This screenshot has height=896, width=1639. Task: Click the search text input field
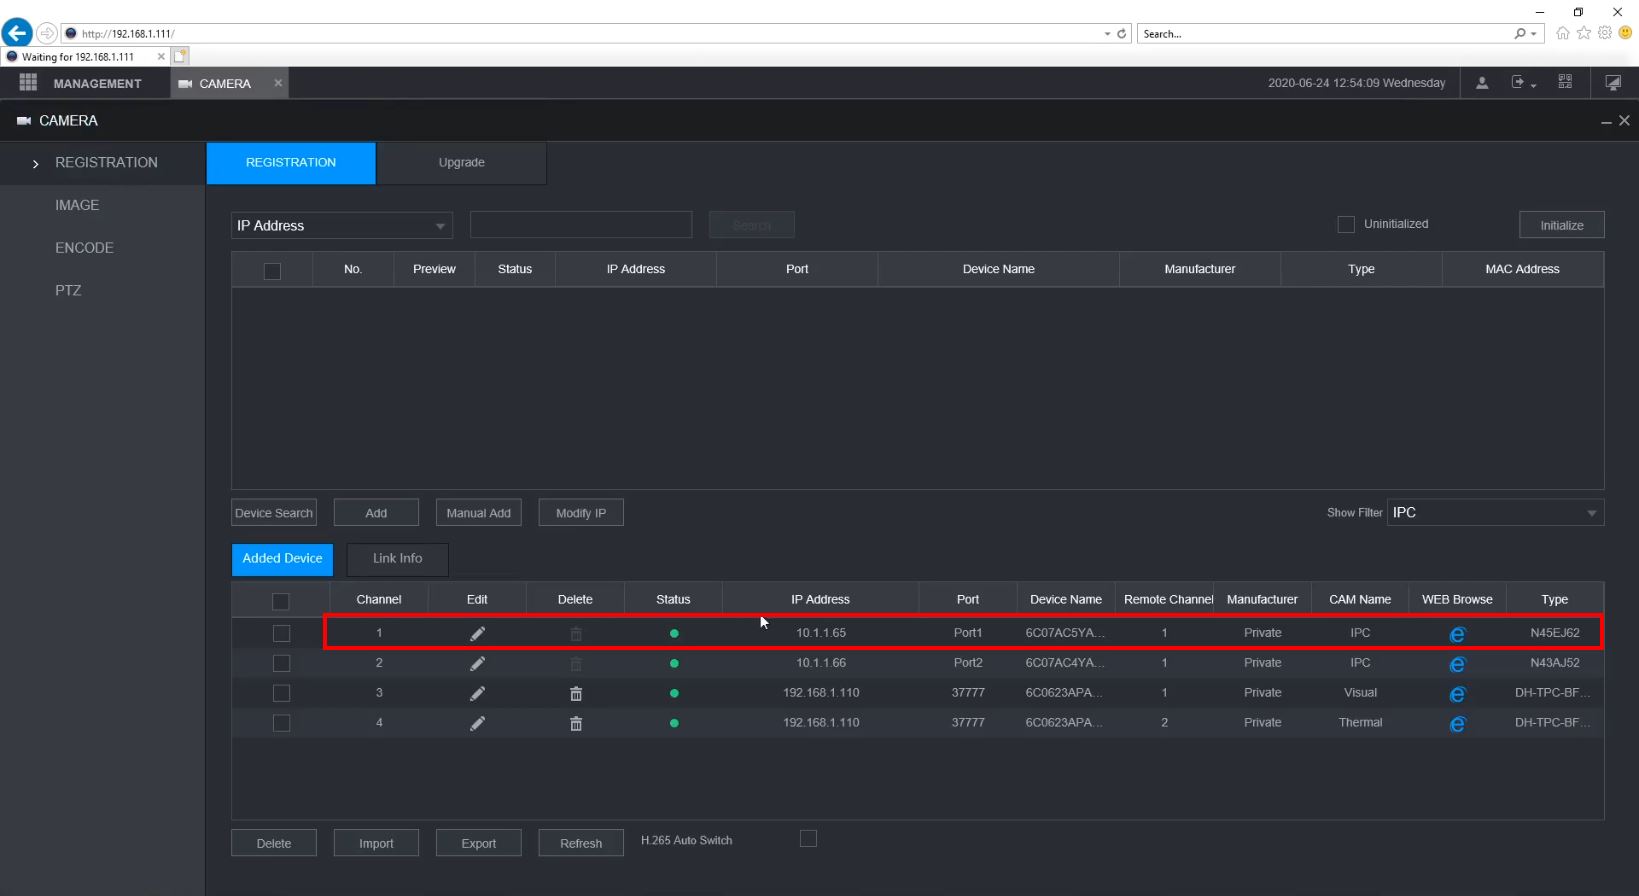[x=580, y=225]
